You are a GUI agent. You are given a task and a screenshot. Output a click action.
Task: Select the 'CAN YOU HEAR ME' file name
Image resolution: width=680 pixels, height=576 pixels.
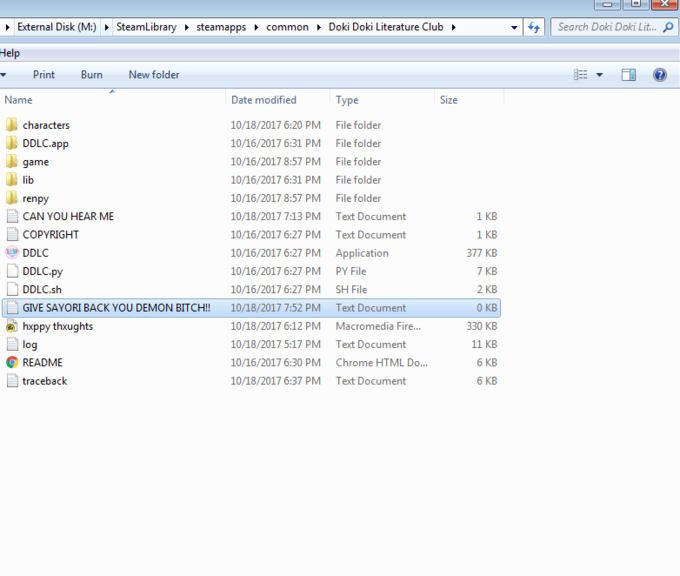pos(68,216)
